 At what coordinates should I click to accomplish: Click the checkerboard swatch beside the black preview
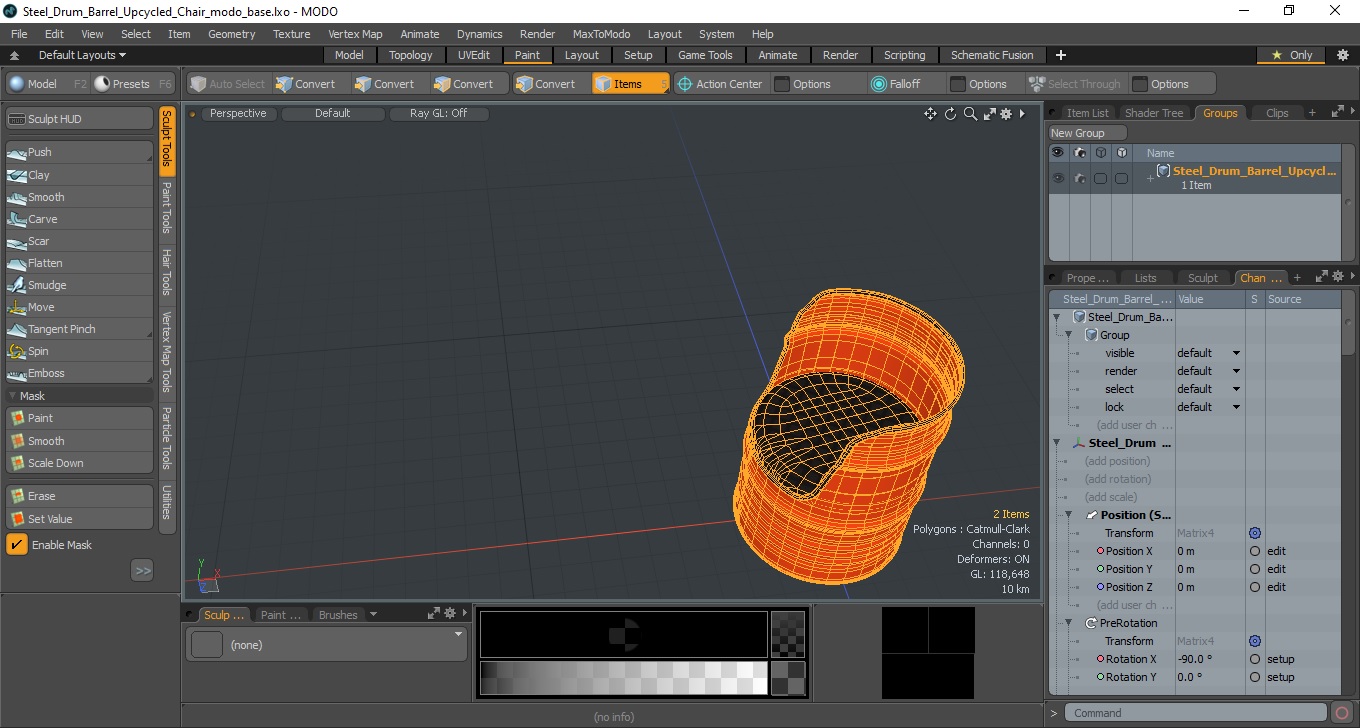click(788, 635)
